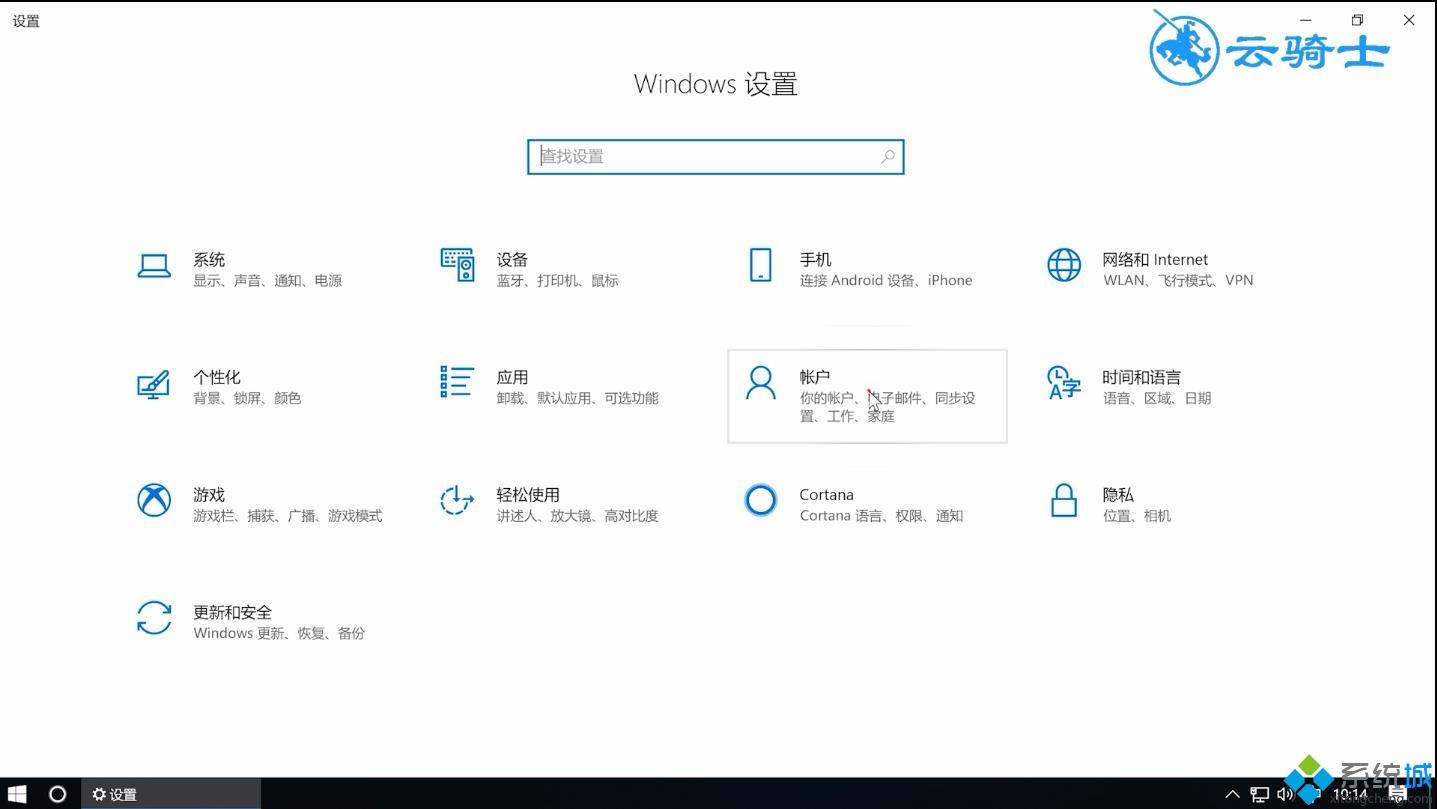Open the 网络和 Internet globe icon

[x=1064, y=265]
